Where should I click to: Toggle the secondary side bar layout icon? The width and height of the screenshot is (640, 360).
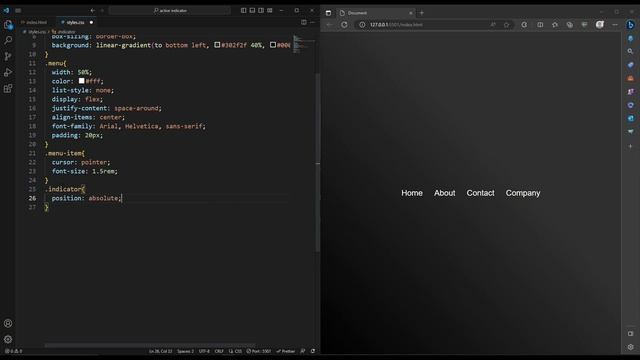[x=261, y=11]
